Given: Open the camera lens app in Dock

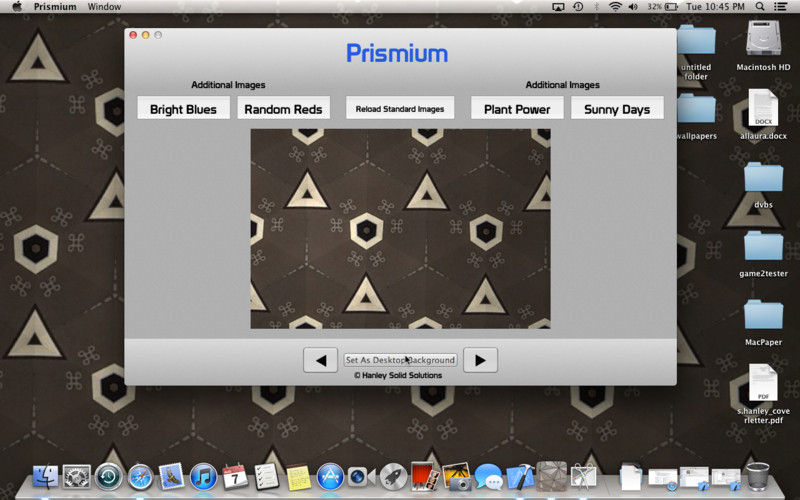Looking at the screenshot, I should click(x=361, y=477).
